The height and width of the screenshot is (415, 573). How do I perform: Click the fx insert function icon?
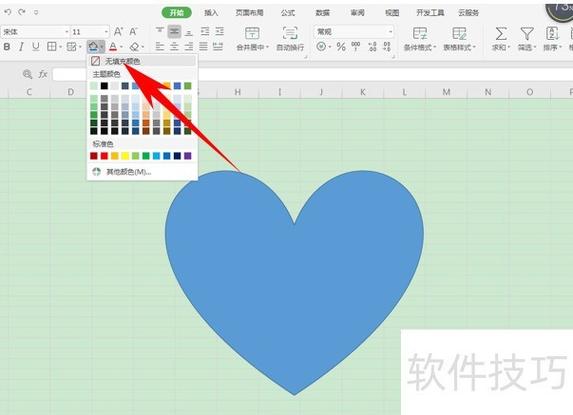pyautogui.click(x=43, y=74)
